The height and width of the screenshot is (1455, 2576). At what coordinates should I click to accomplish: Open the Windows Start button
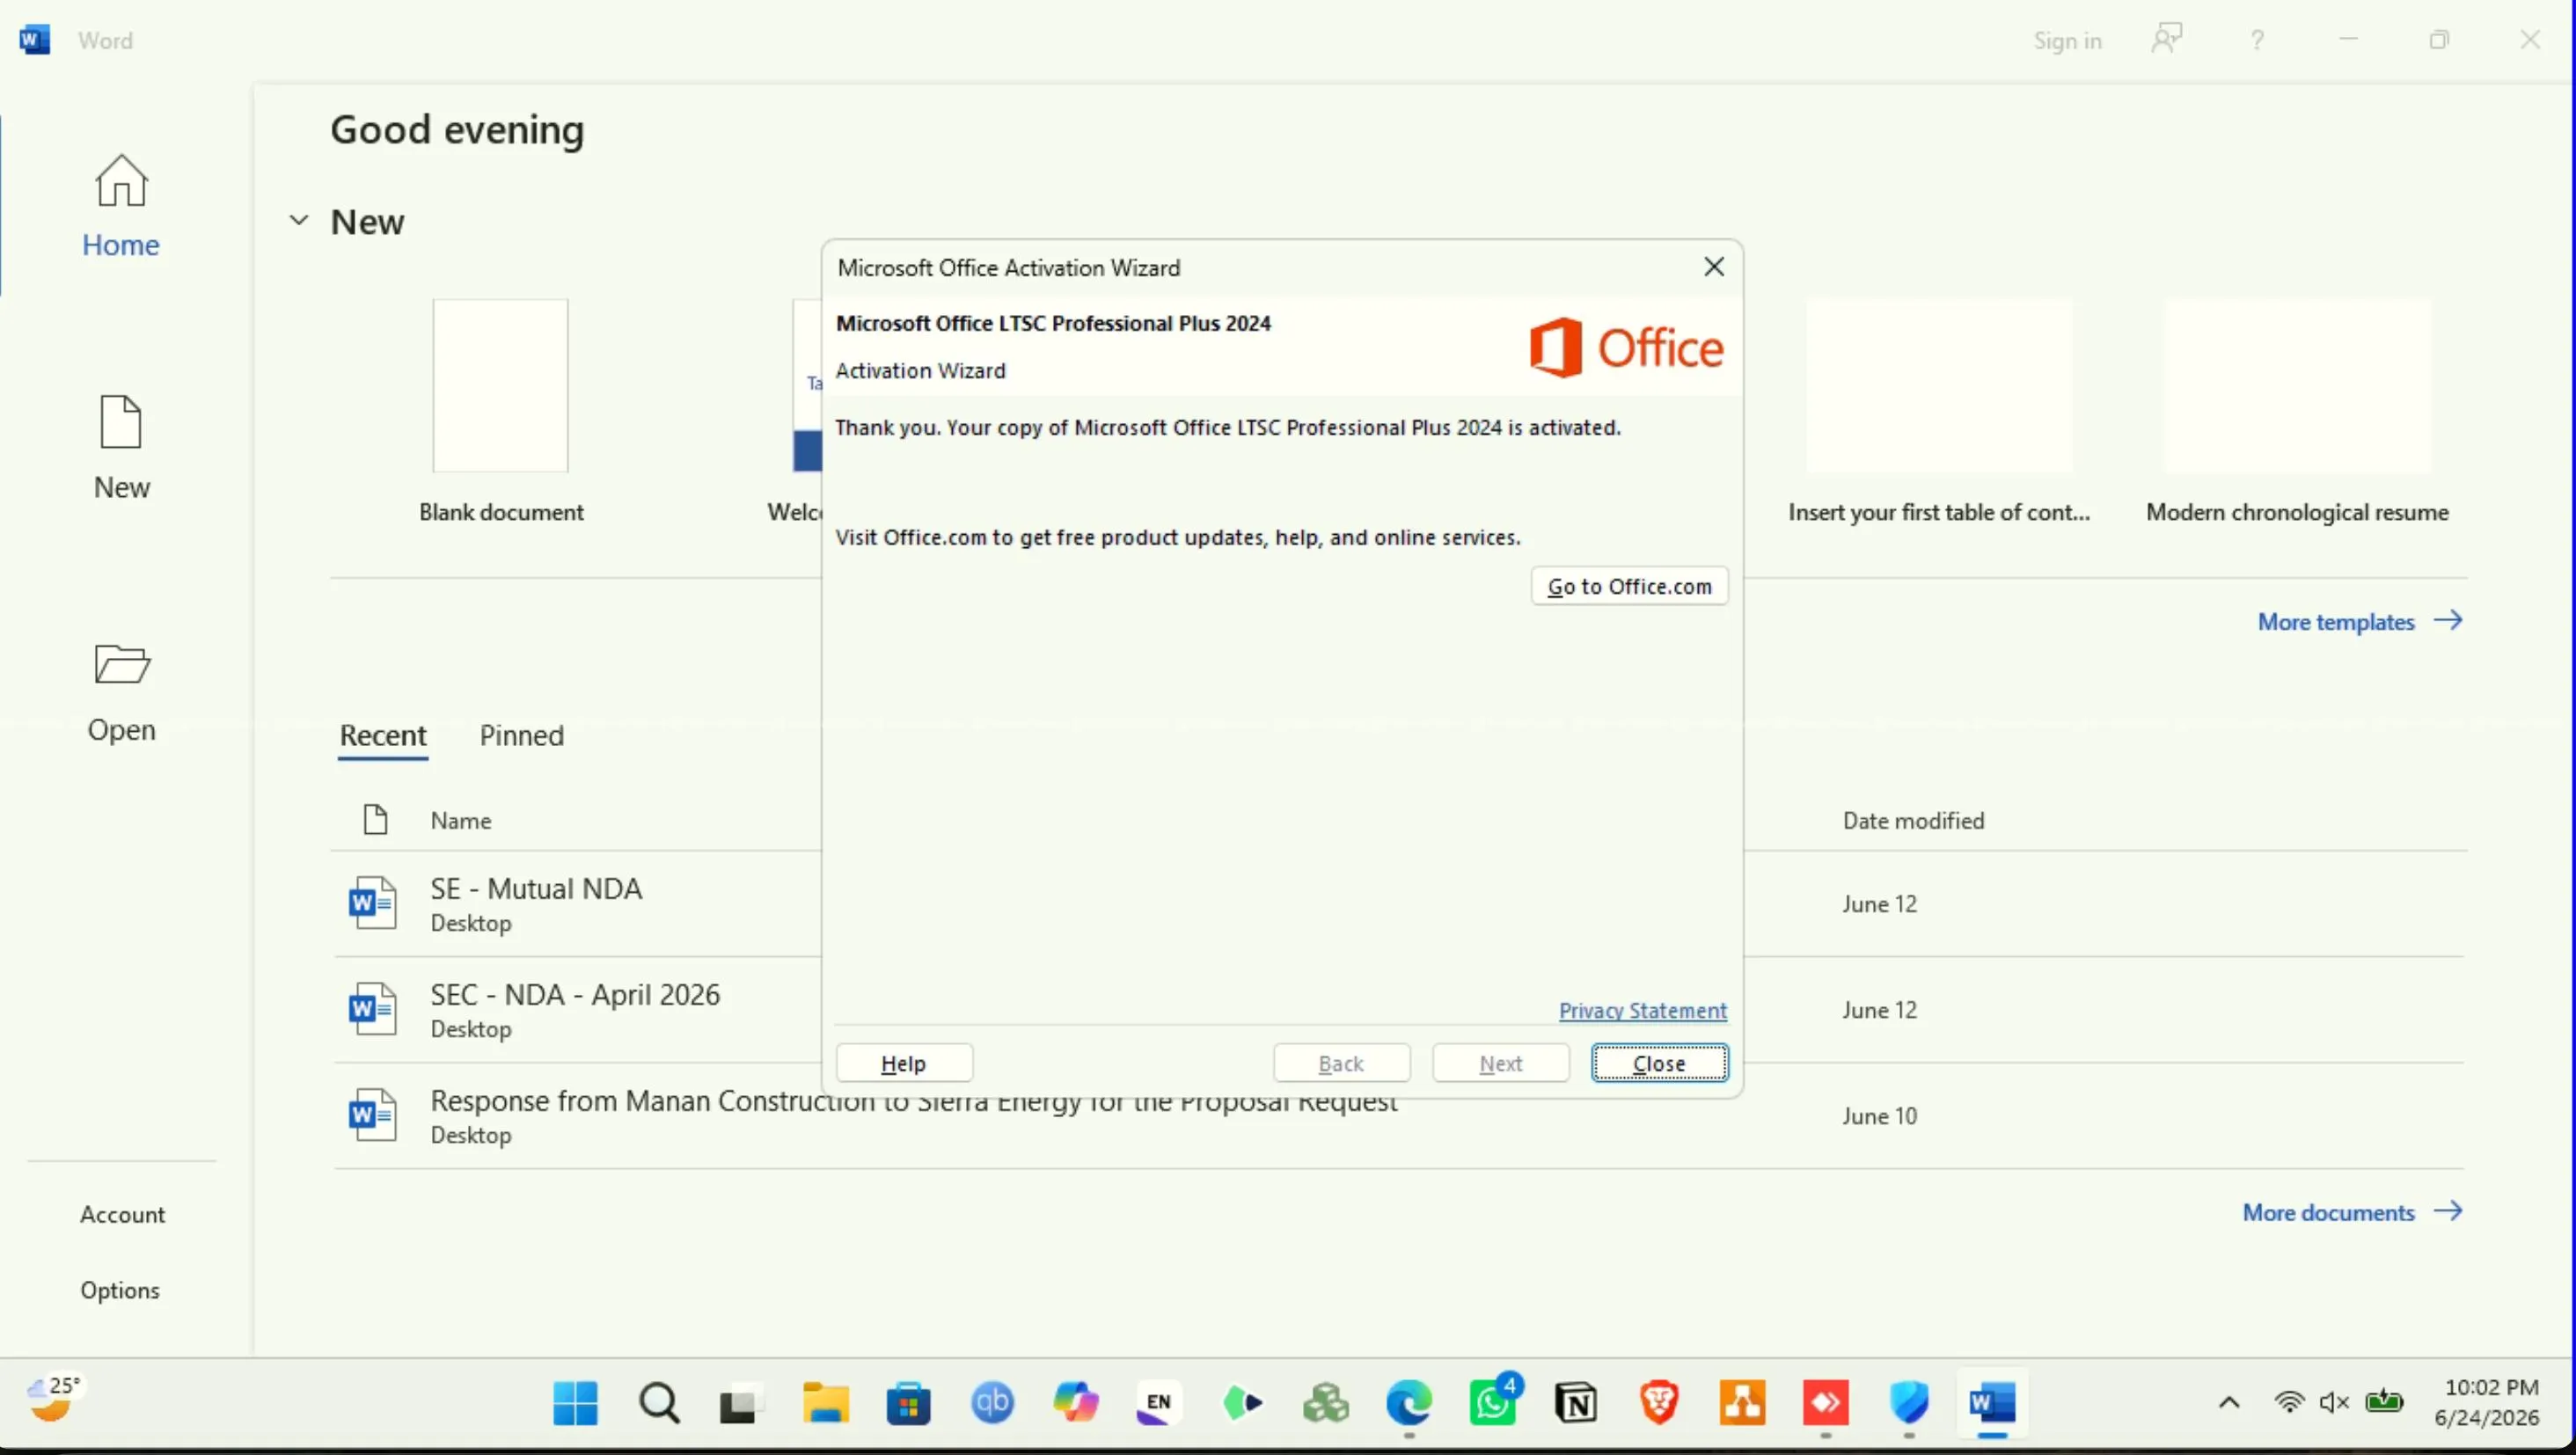pos(576,1404)
